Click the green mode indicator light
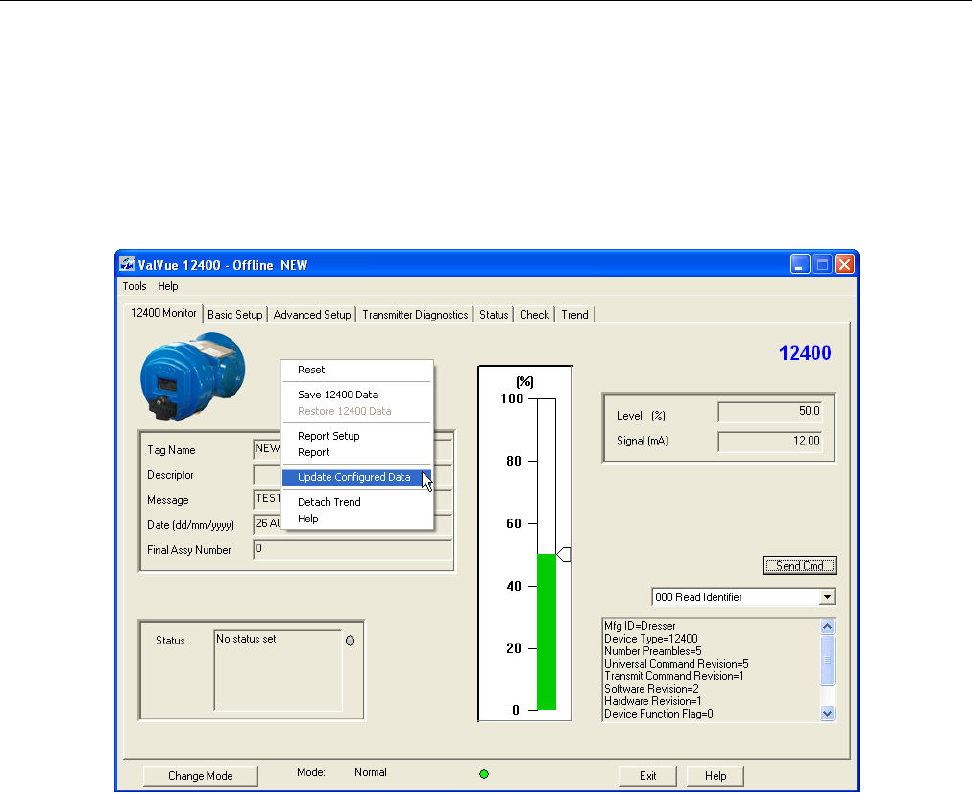This screenshot has width=972, height=793. pyautogui.click(x=484, y=774)
